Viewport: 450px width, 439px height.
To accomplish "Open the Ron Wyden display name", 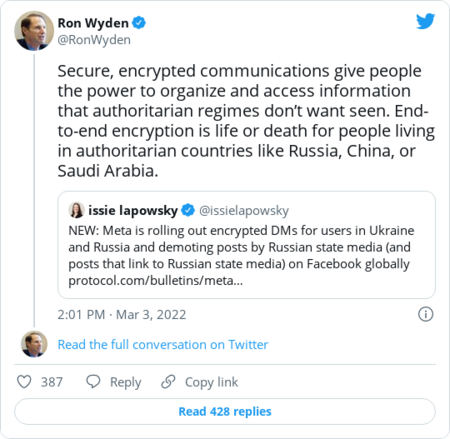I will [93, 23].
